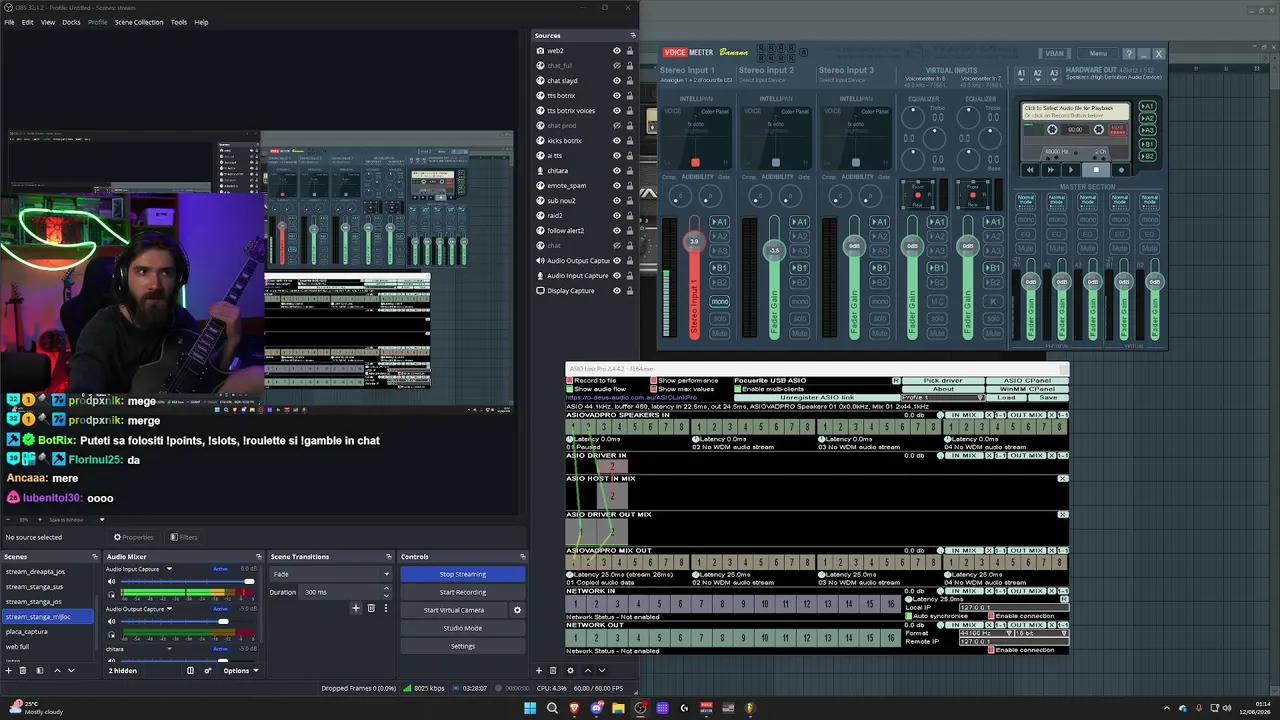Click Voicemeeter cassette fast-forward button

(1050, 170)
